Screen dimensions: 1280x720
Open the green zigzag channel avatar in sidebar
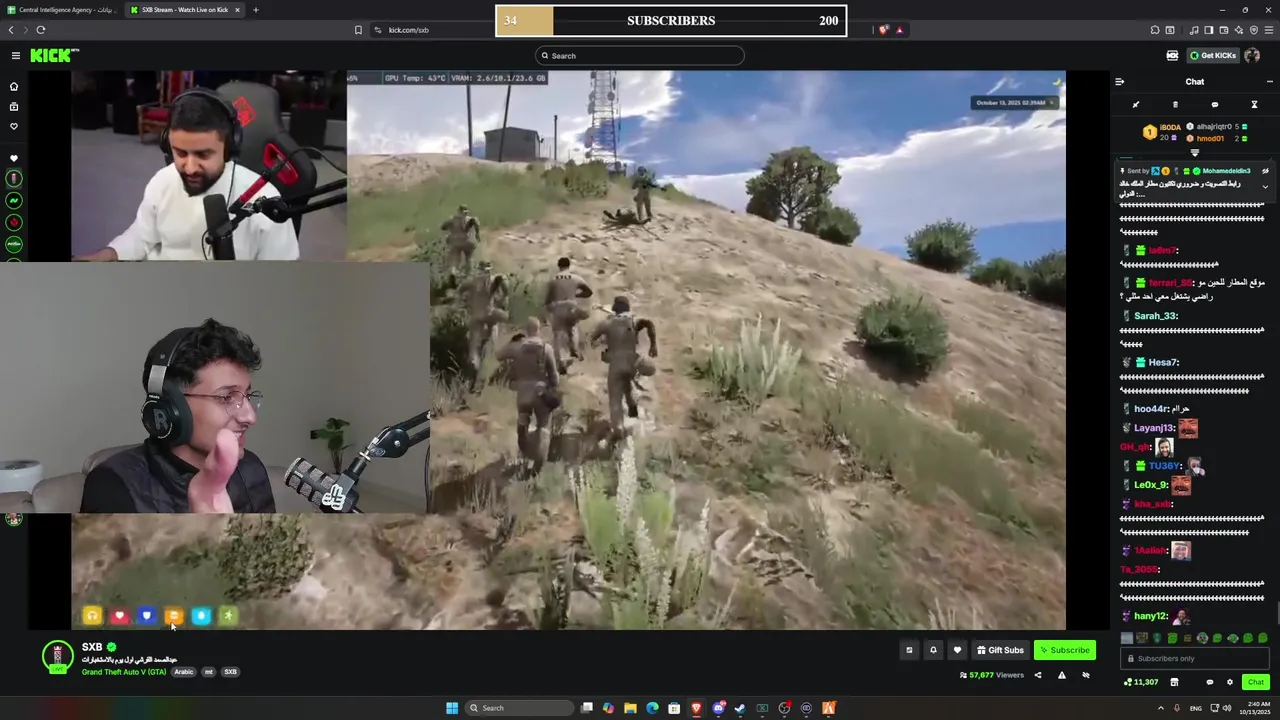tap(14, 201)
